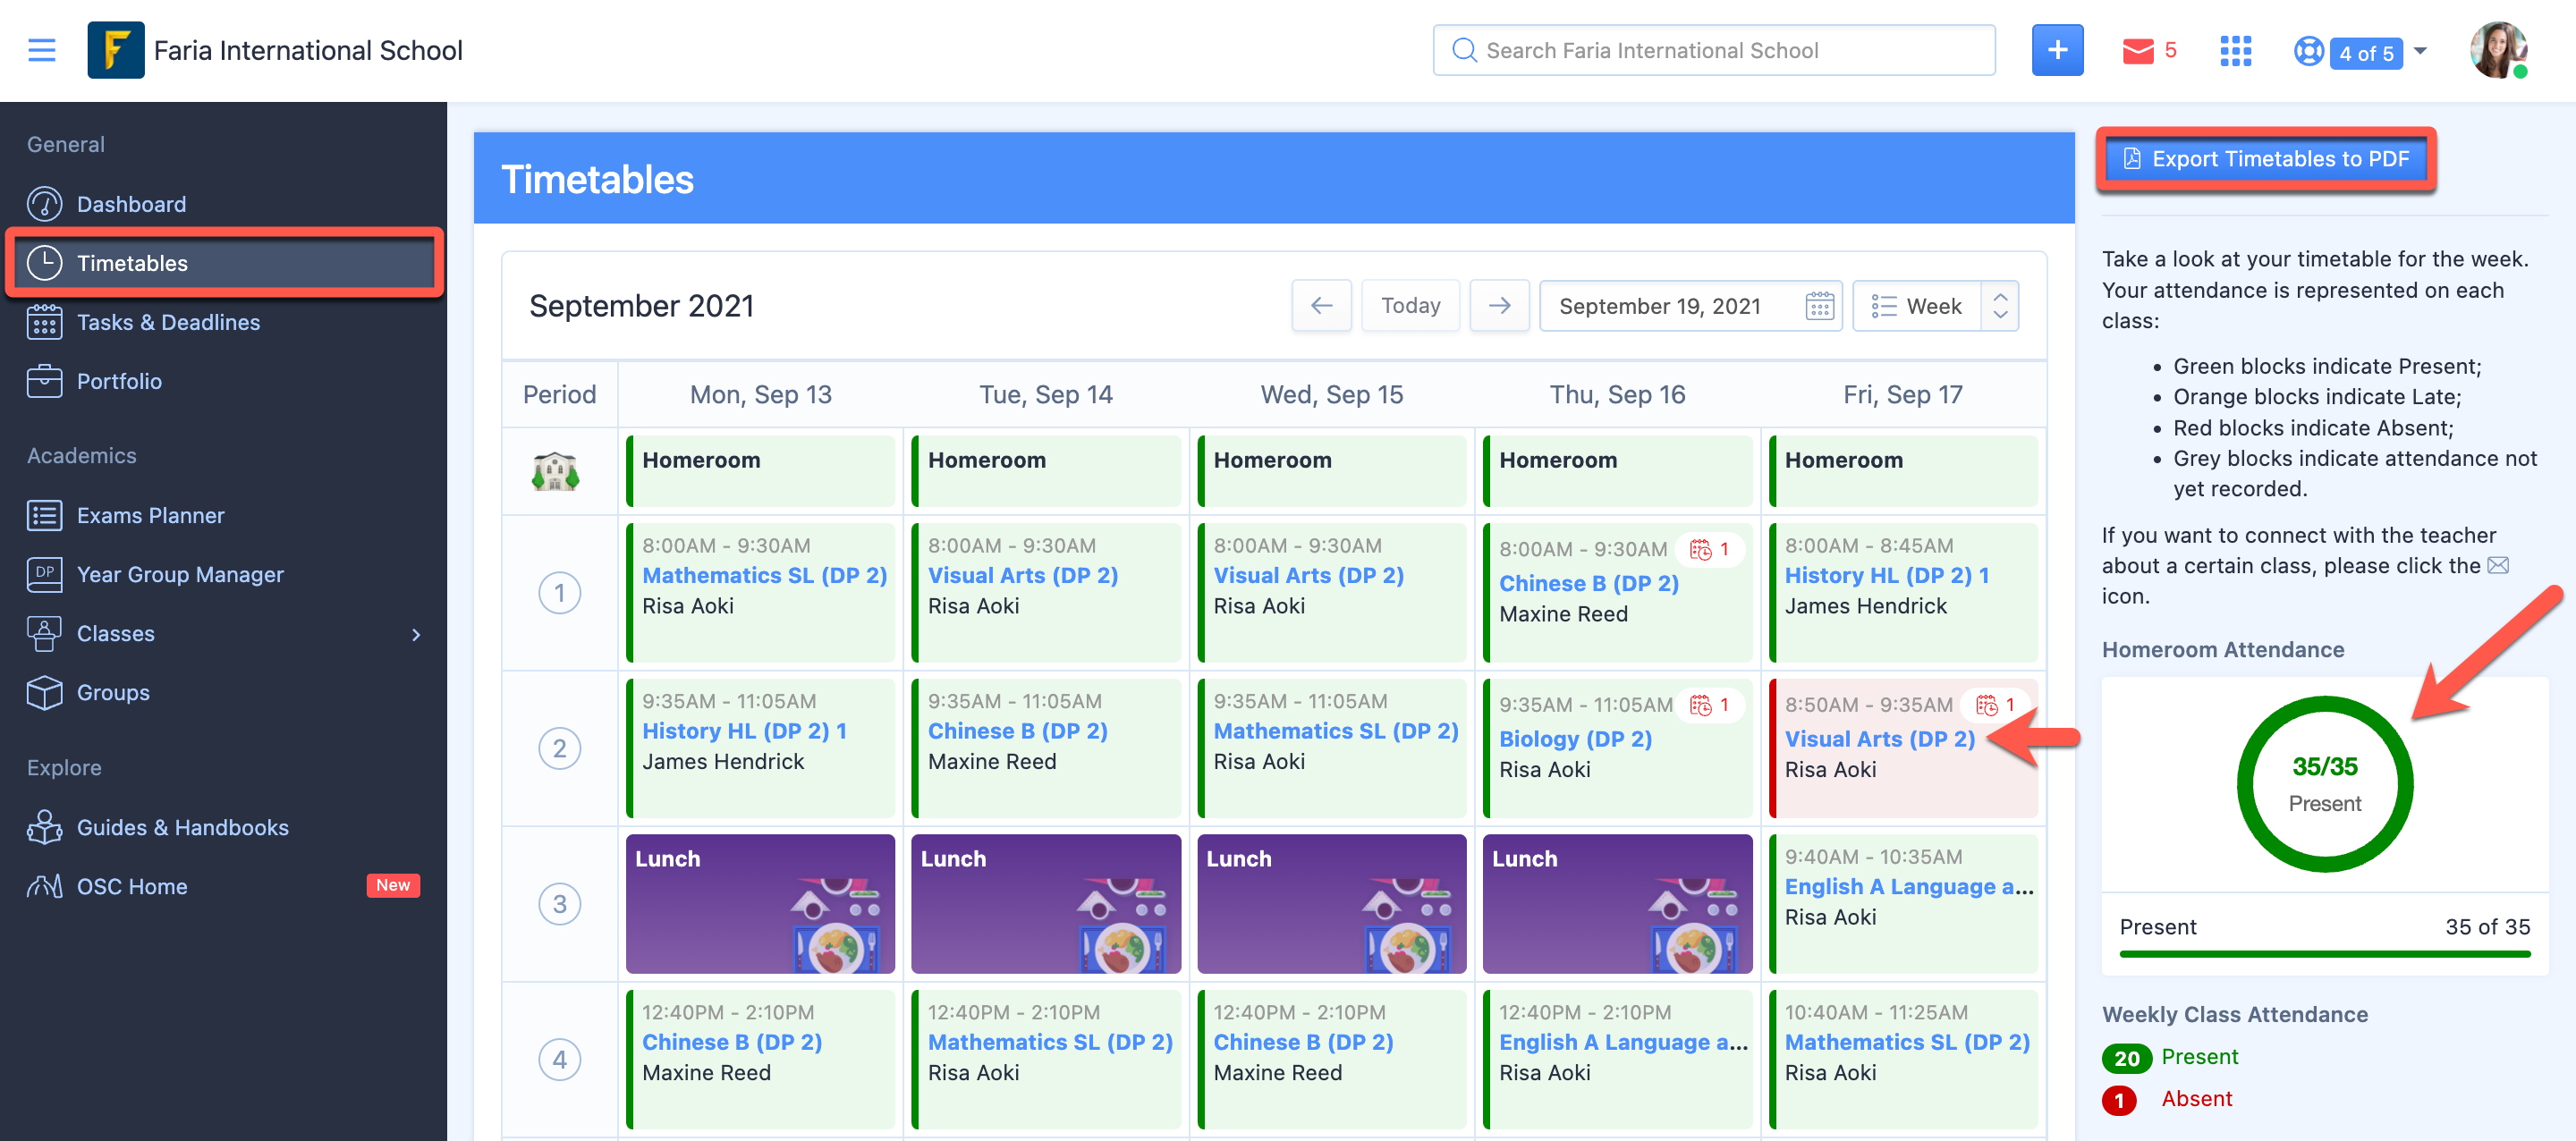Expand the 4 of 5 dropdown arrow

coord(2420,51)
